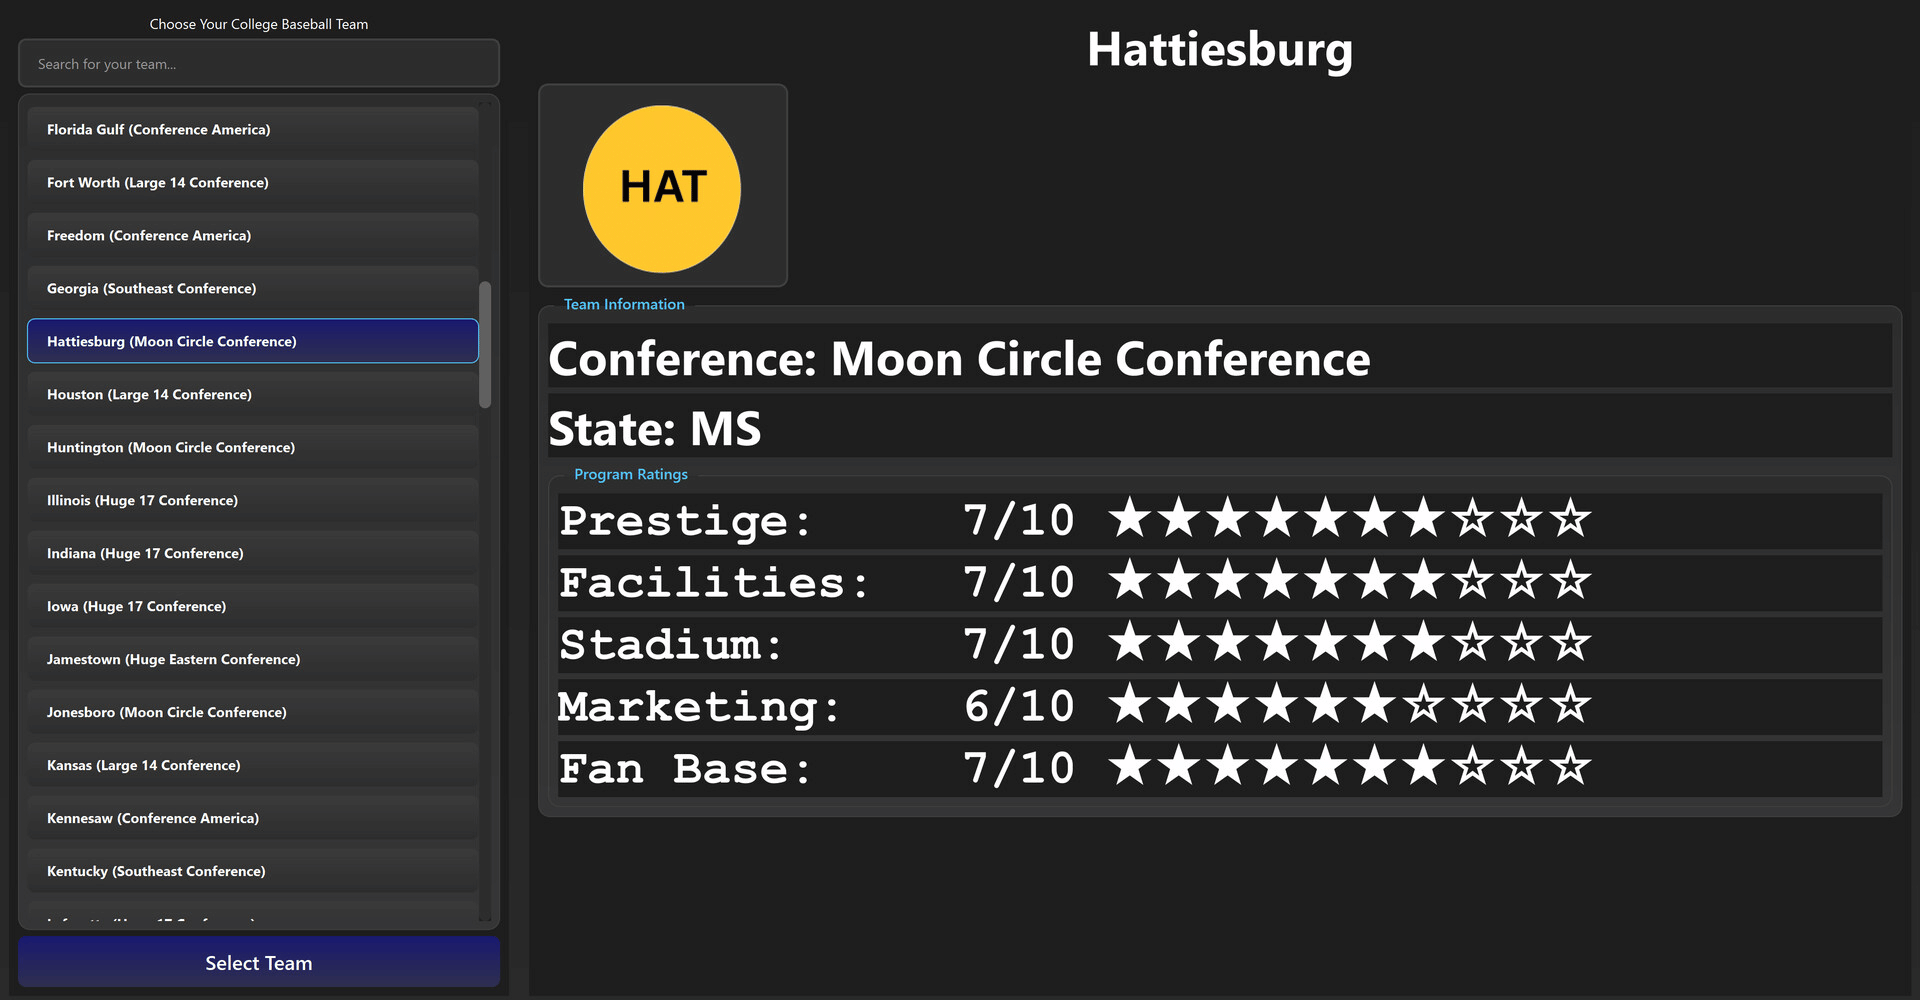Select Florida Gulf from the team list
The height and width of the screenshot is (1000, 1920).
tap(253, 130)
